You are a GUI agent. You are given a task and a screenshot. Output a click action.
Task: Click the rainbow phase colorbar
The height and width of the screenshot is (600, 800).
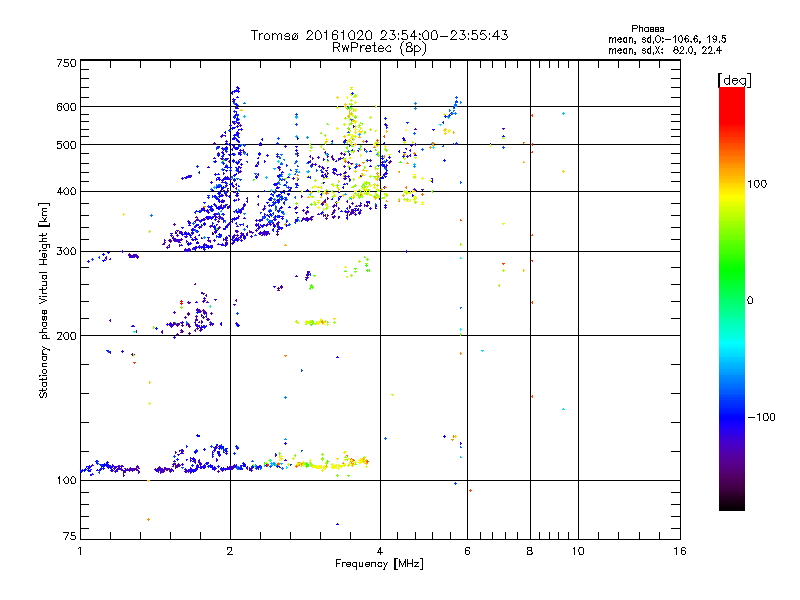point(732,298)
